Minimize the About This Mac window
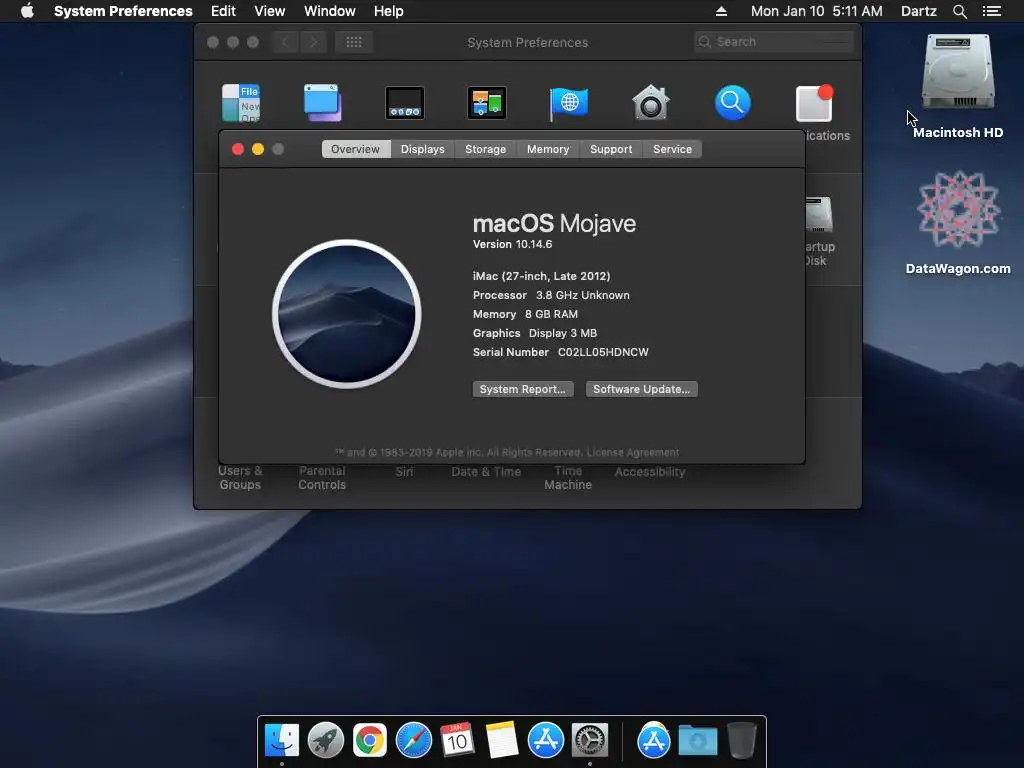Screen dimensions: 1024x768 pos(258,150)
